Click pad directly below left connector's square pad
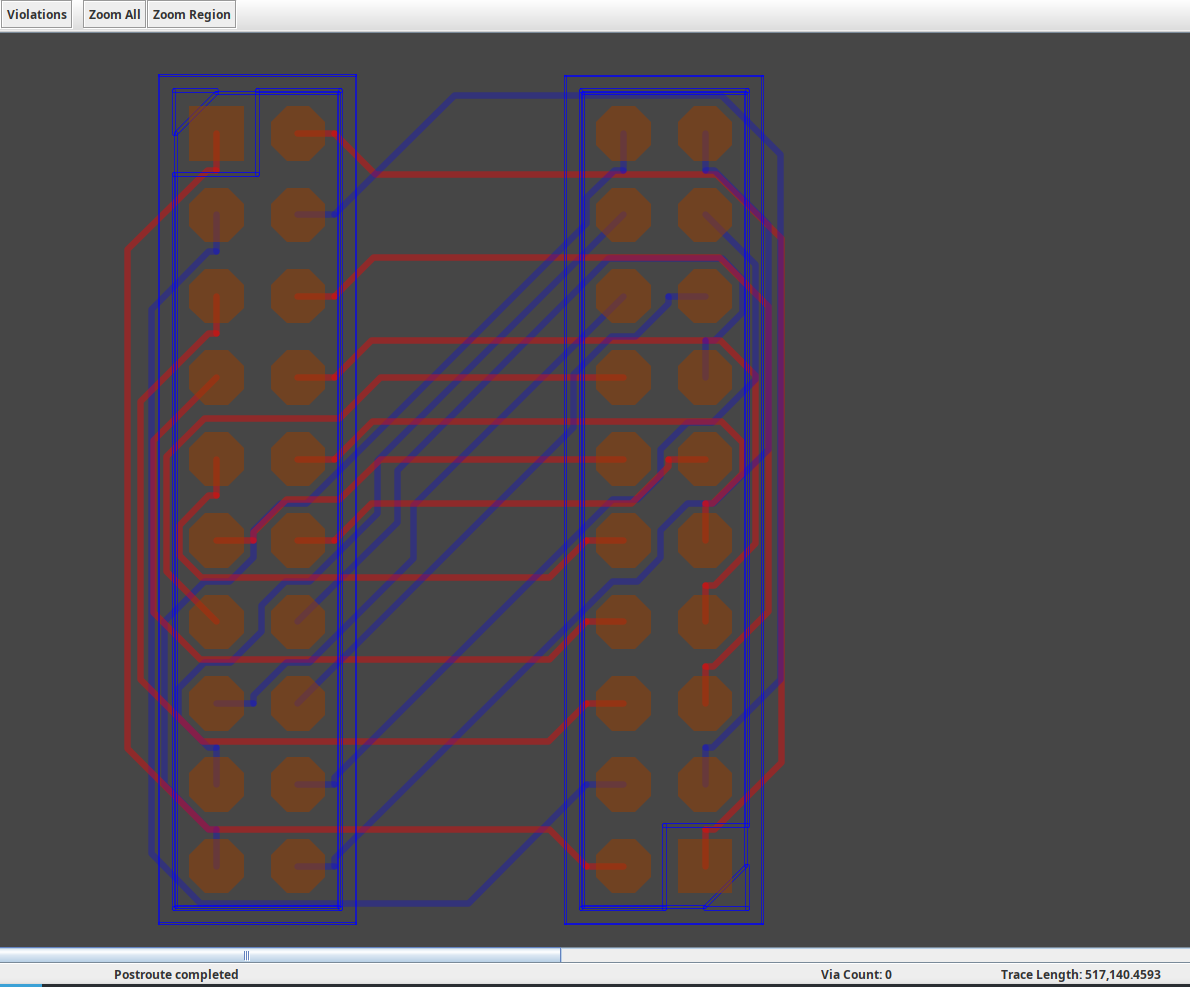 (217, 215)
